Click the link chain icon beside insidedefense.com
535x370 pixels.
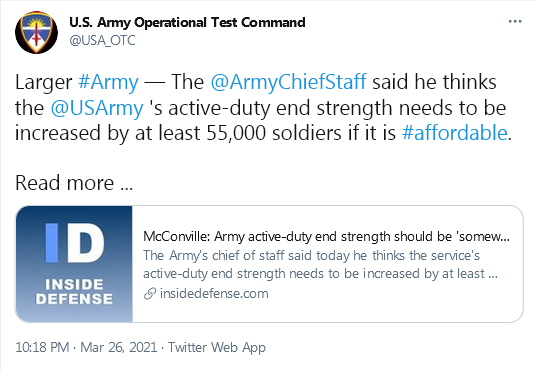[x=150, y=294]
